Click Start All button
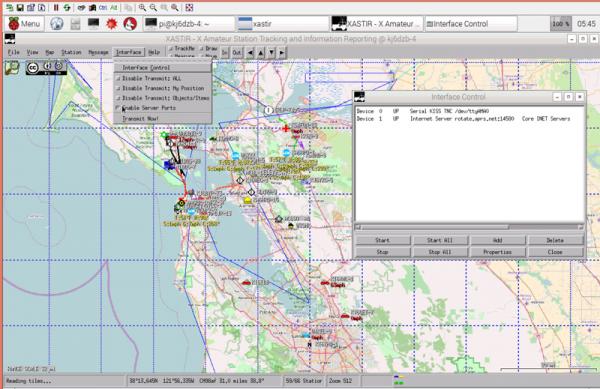600x389 pixels. coord(440,240)
